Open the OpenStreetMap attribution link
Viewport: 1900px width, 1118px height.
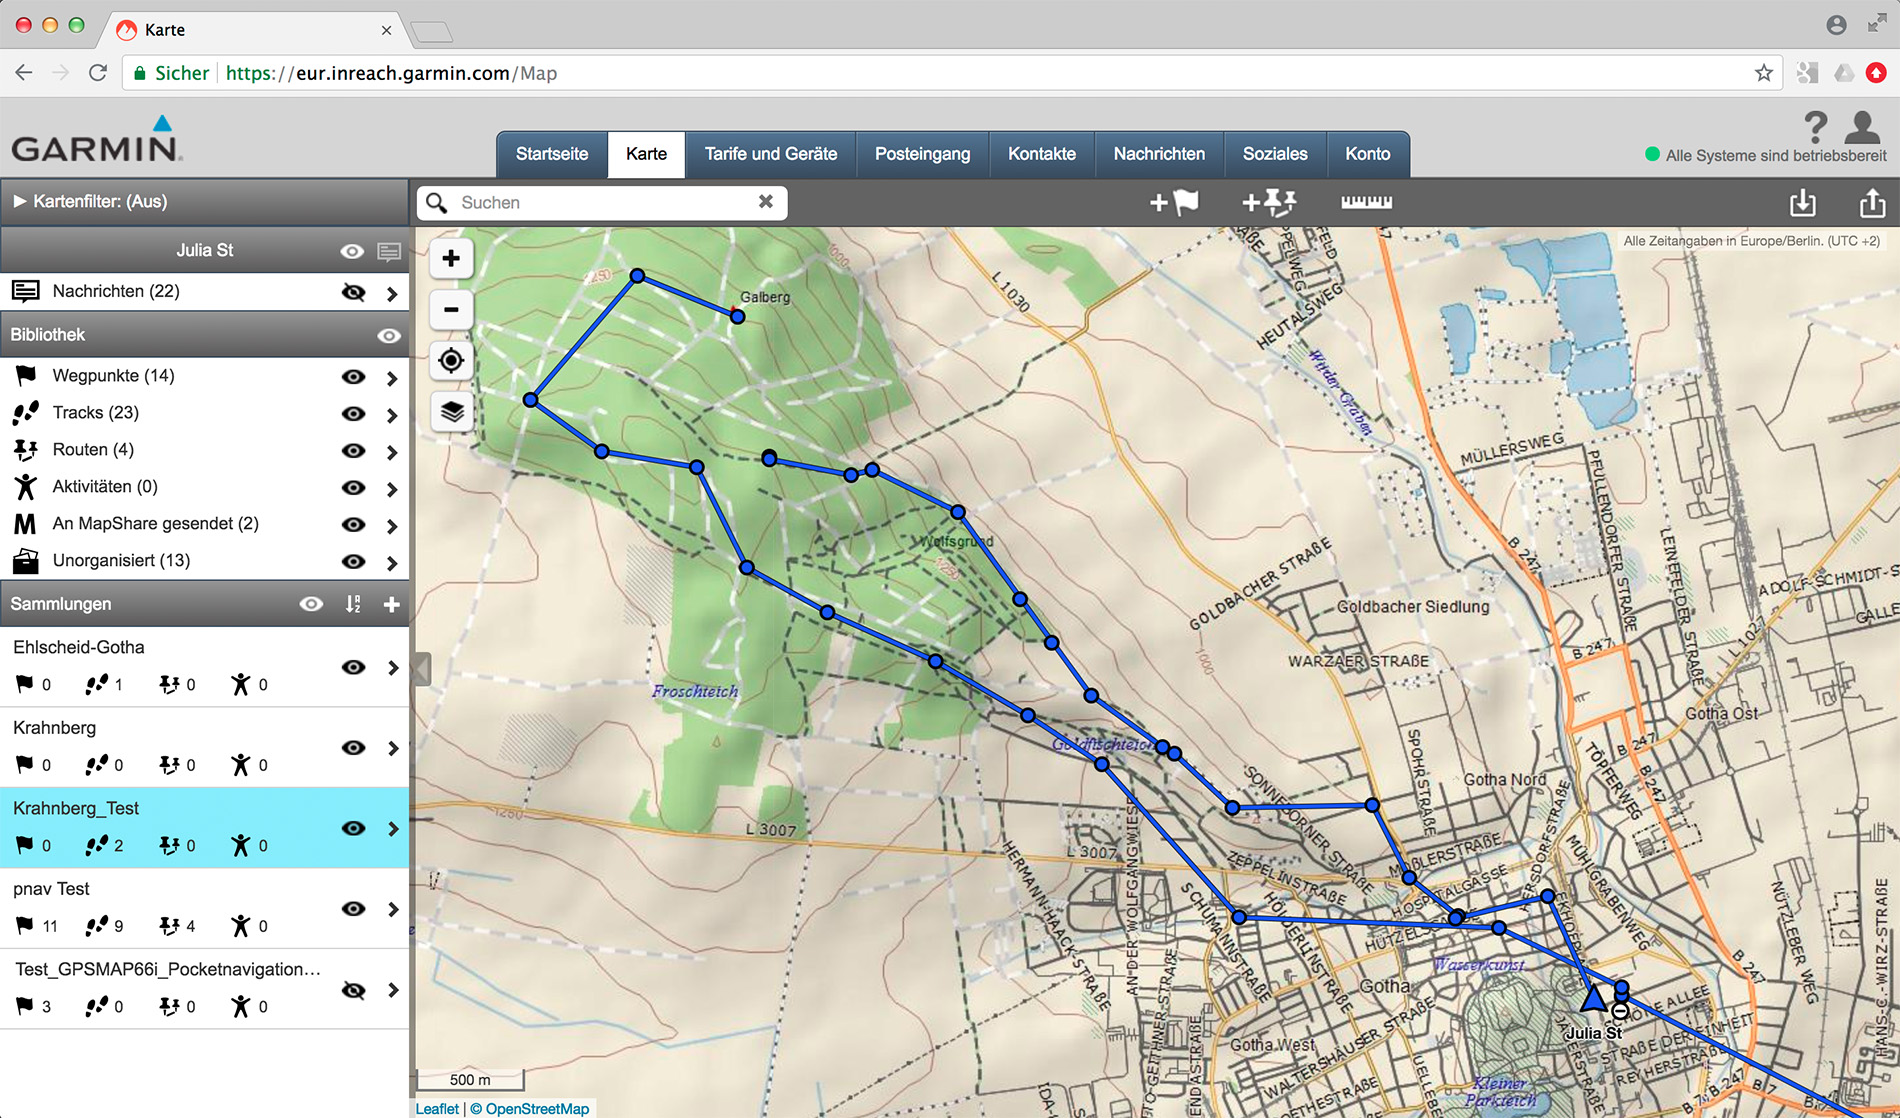[537, 1108]
